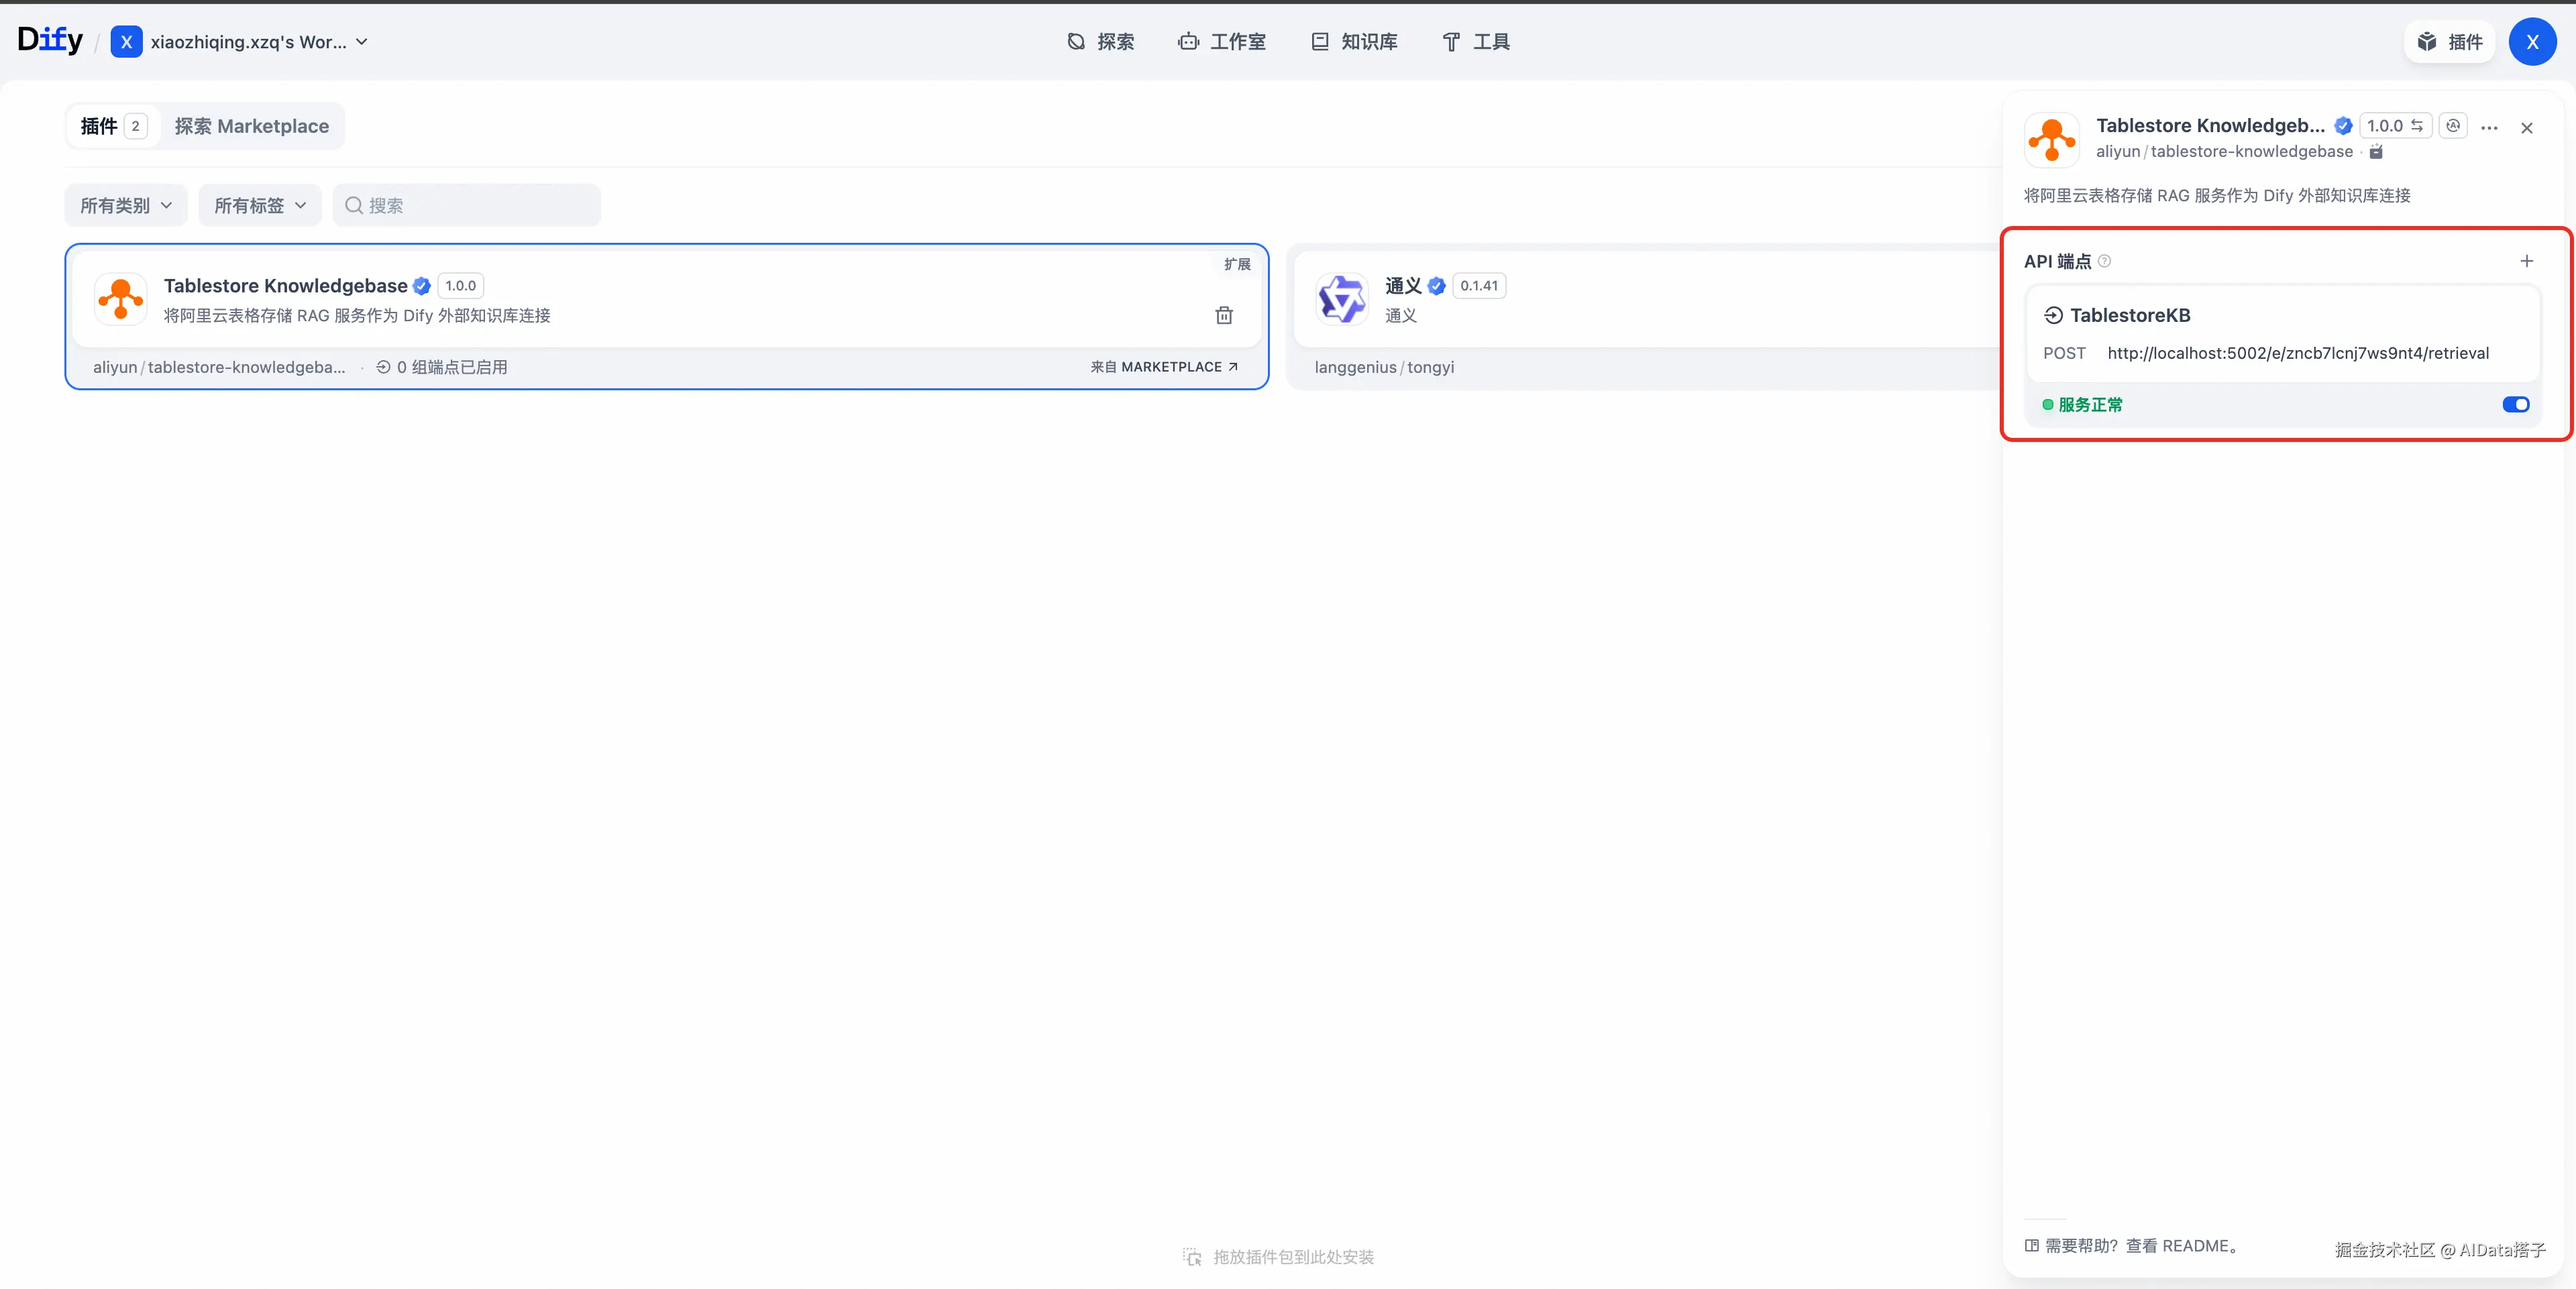Screen dimensions: 2576x1289
Task: Open 来自 MARKETPLACE link on Tablestore card
Action: 1164,367
